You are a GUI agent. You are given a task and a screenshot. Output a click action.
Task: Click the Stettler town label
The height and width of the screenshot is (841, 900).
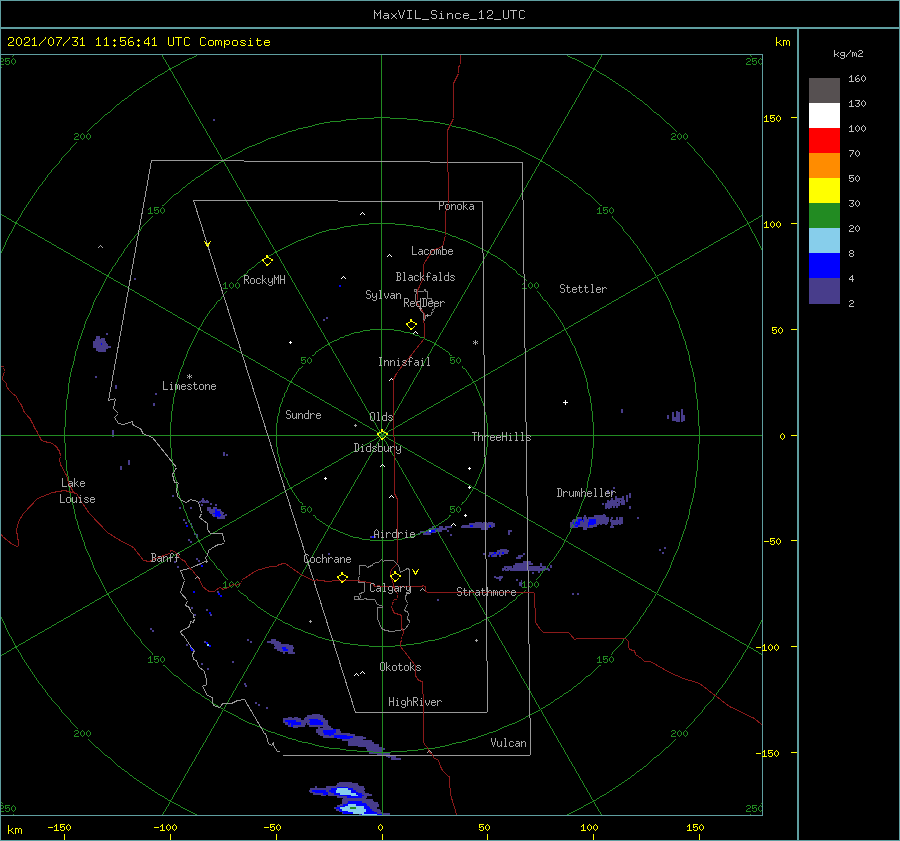click(583, 289)
